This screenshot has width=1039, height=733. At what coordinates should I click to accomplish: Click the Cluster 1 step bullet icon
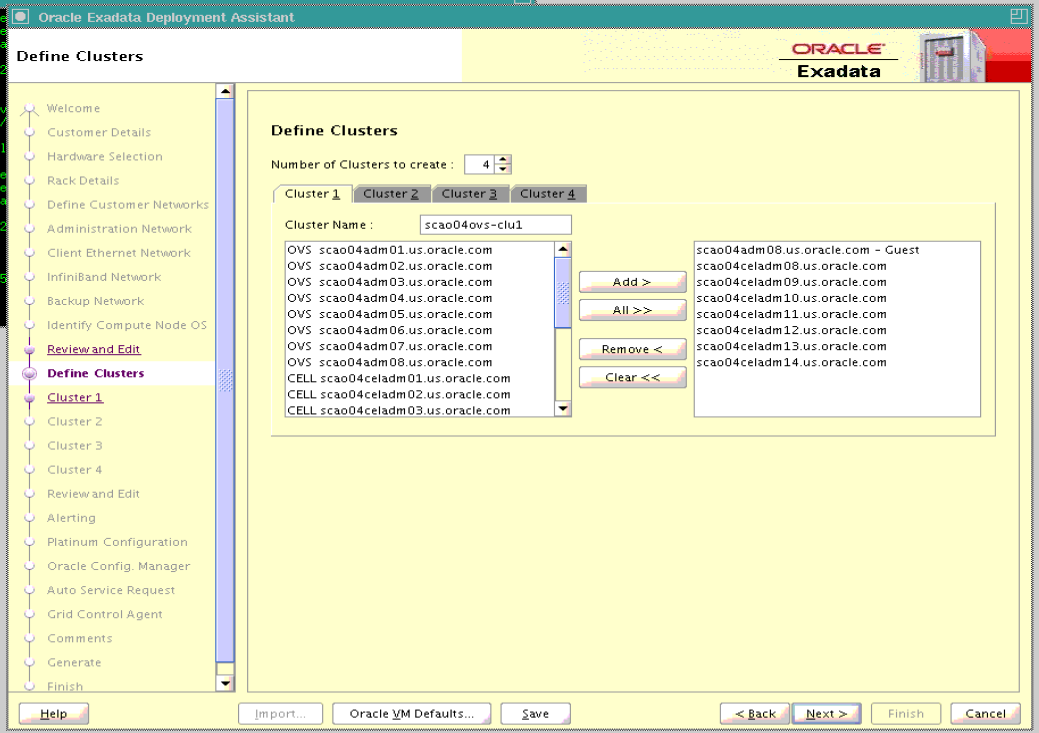tap(29, 397)
